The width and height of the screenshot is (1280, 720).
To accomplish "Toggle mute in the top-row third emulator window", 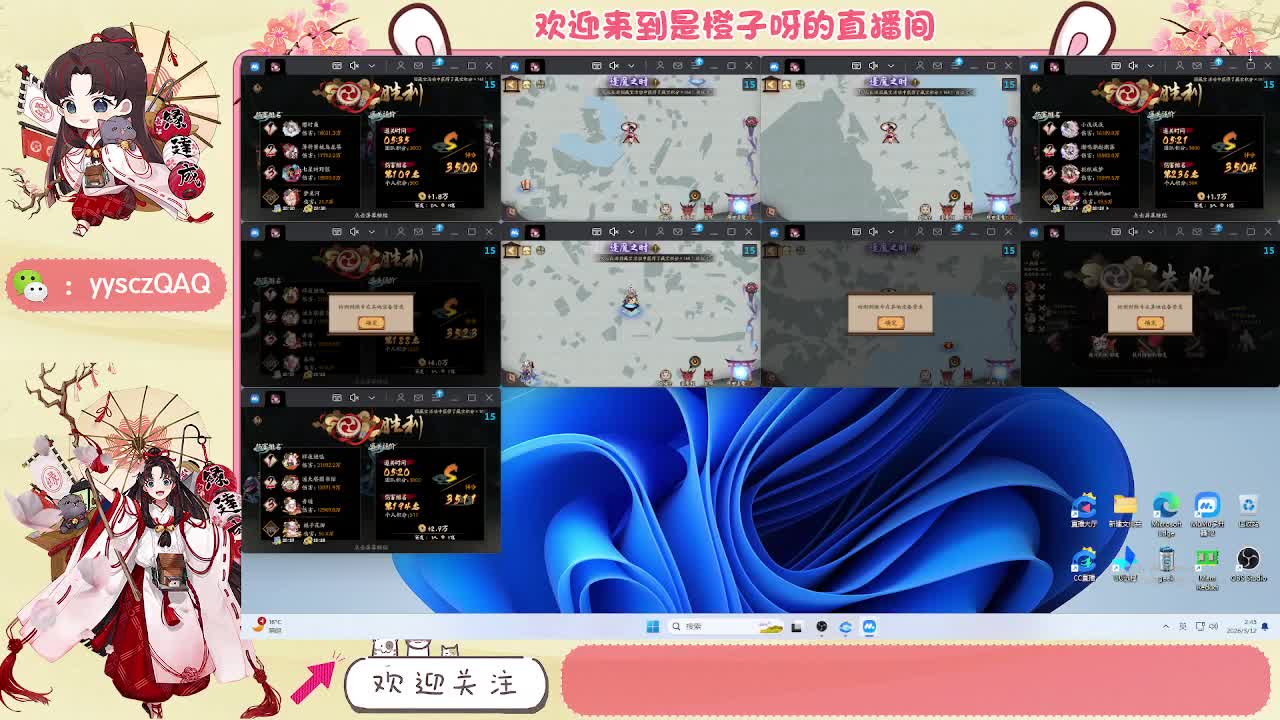I will pyautogui.click(x=874, y=66).
